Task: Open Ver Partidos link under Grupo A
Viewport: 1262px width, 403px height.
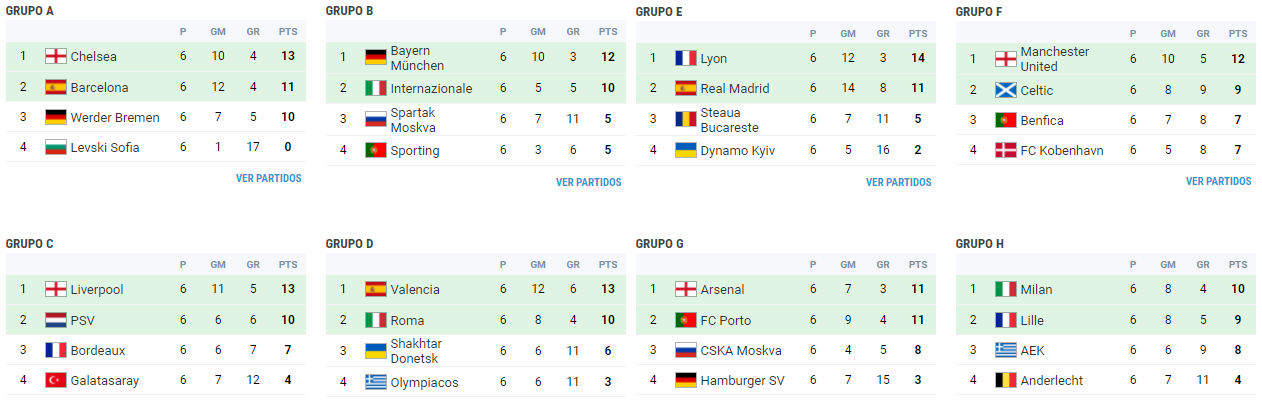Action: click(268, 178)
